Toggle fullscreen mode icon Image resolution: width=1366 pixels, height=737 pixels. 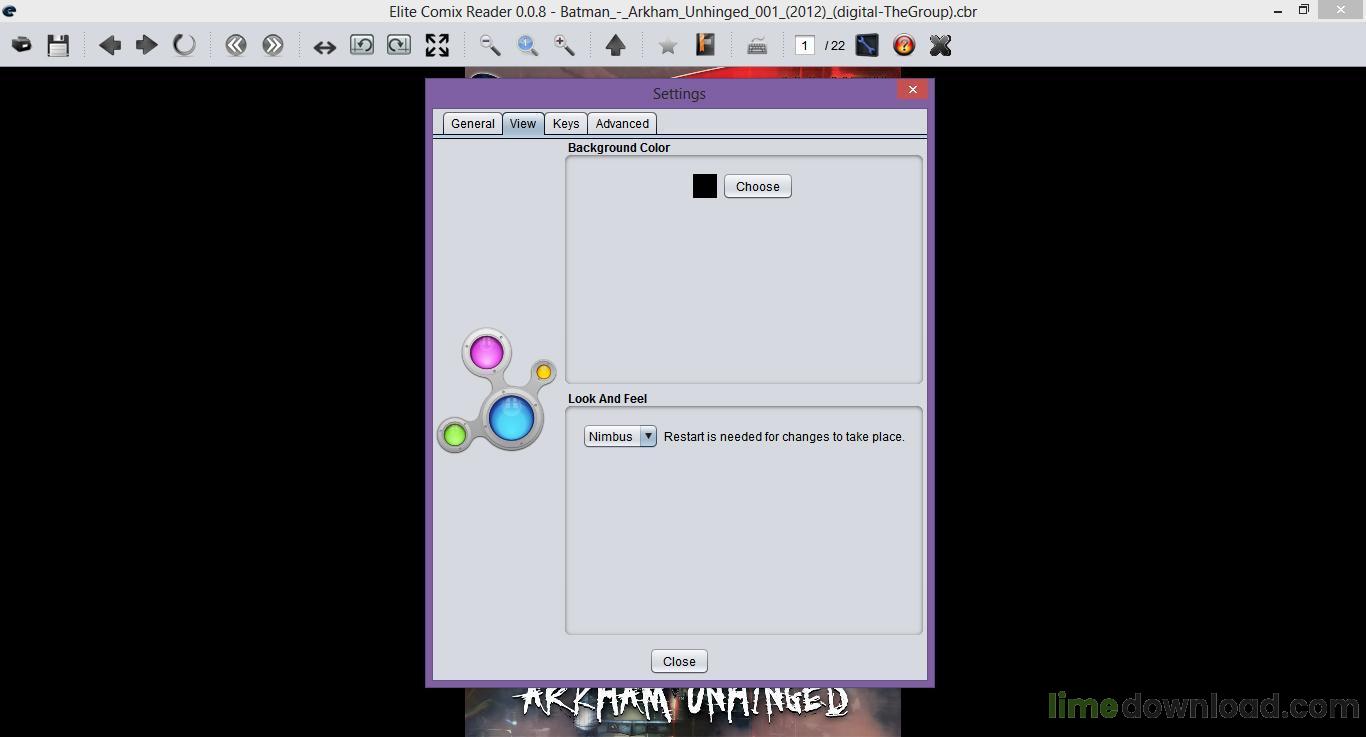click(x=437, y=45)
